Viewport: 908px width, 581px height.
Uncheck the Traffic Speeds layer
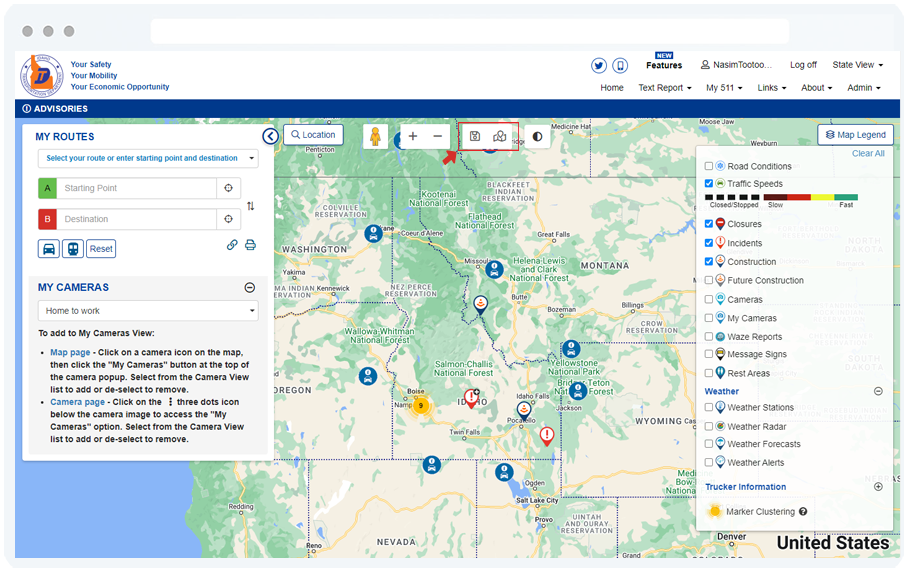(709, 184)
